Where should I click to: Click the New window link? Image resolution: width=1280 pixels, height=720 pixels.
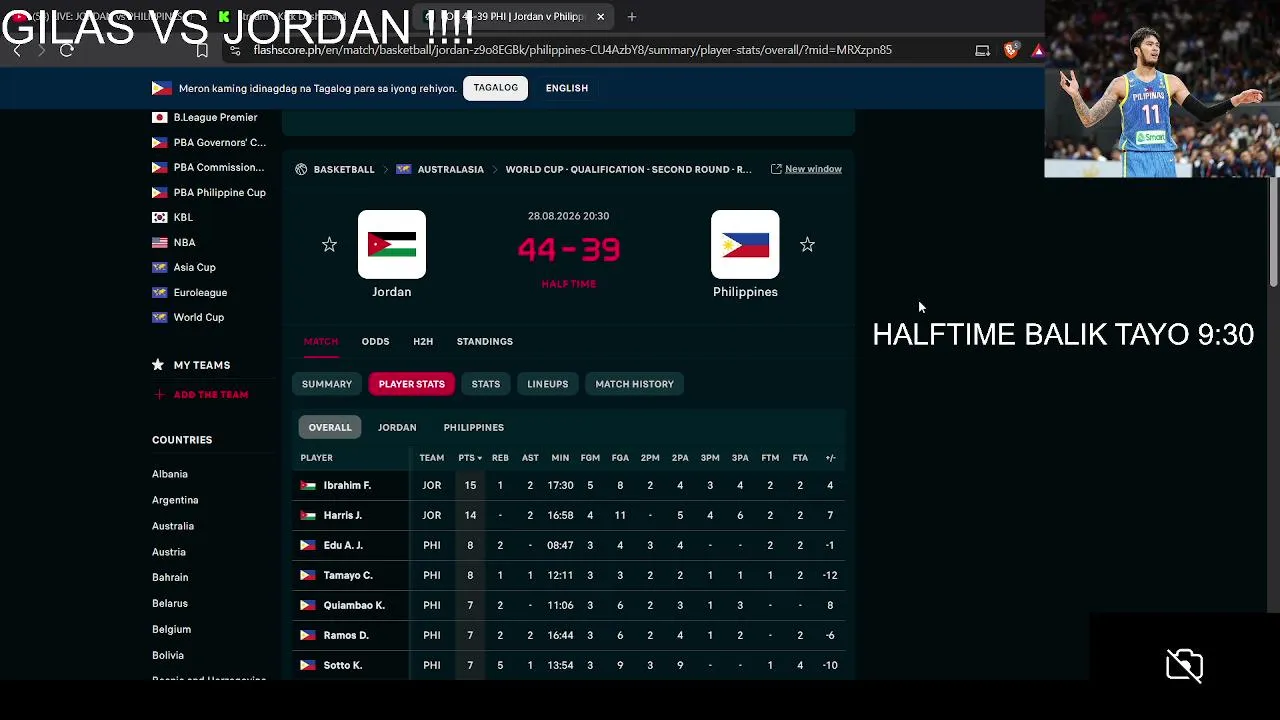point(813,169)
